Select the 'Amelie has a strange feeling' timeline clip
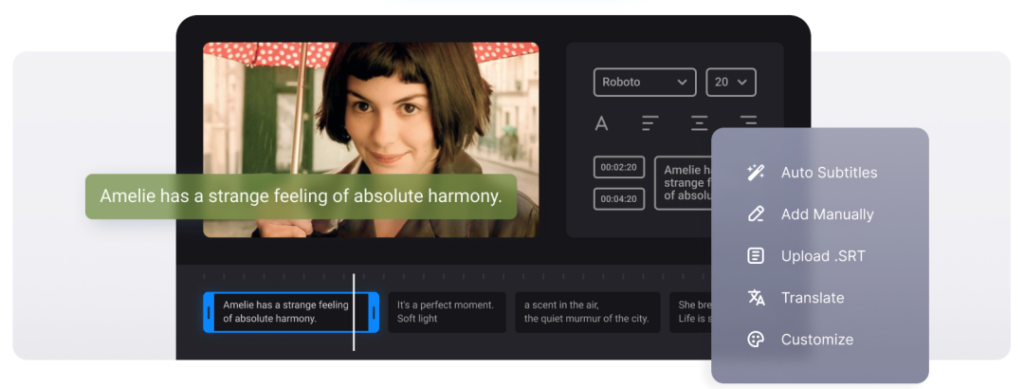 (291, 312)
